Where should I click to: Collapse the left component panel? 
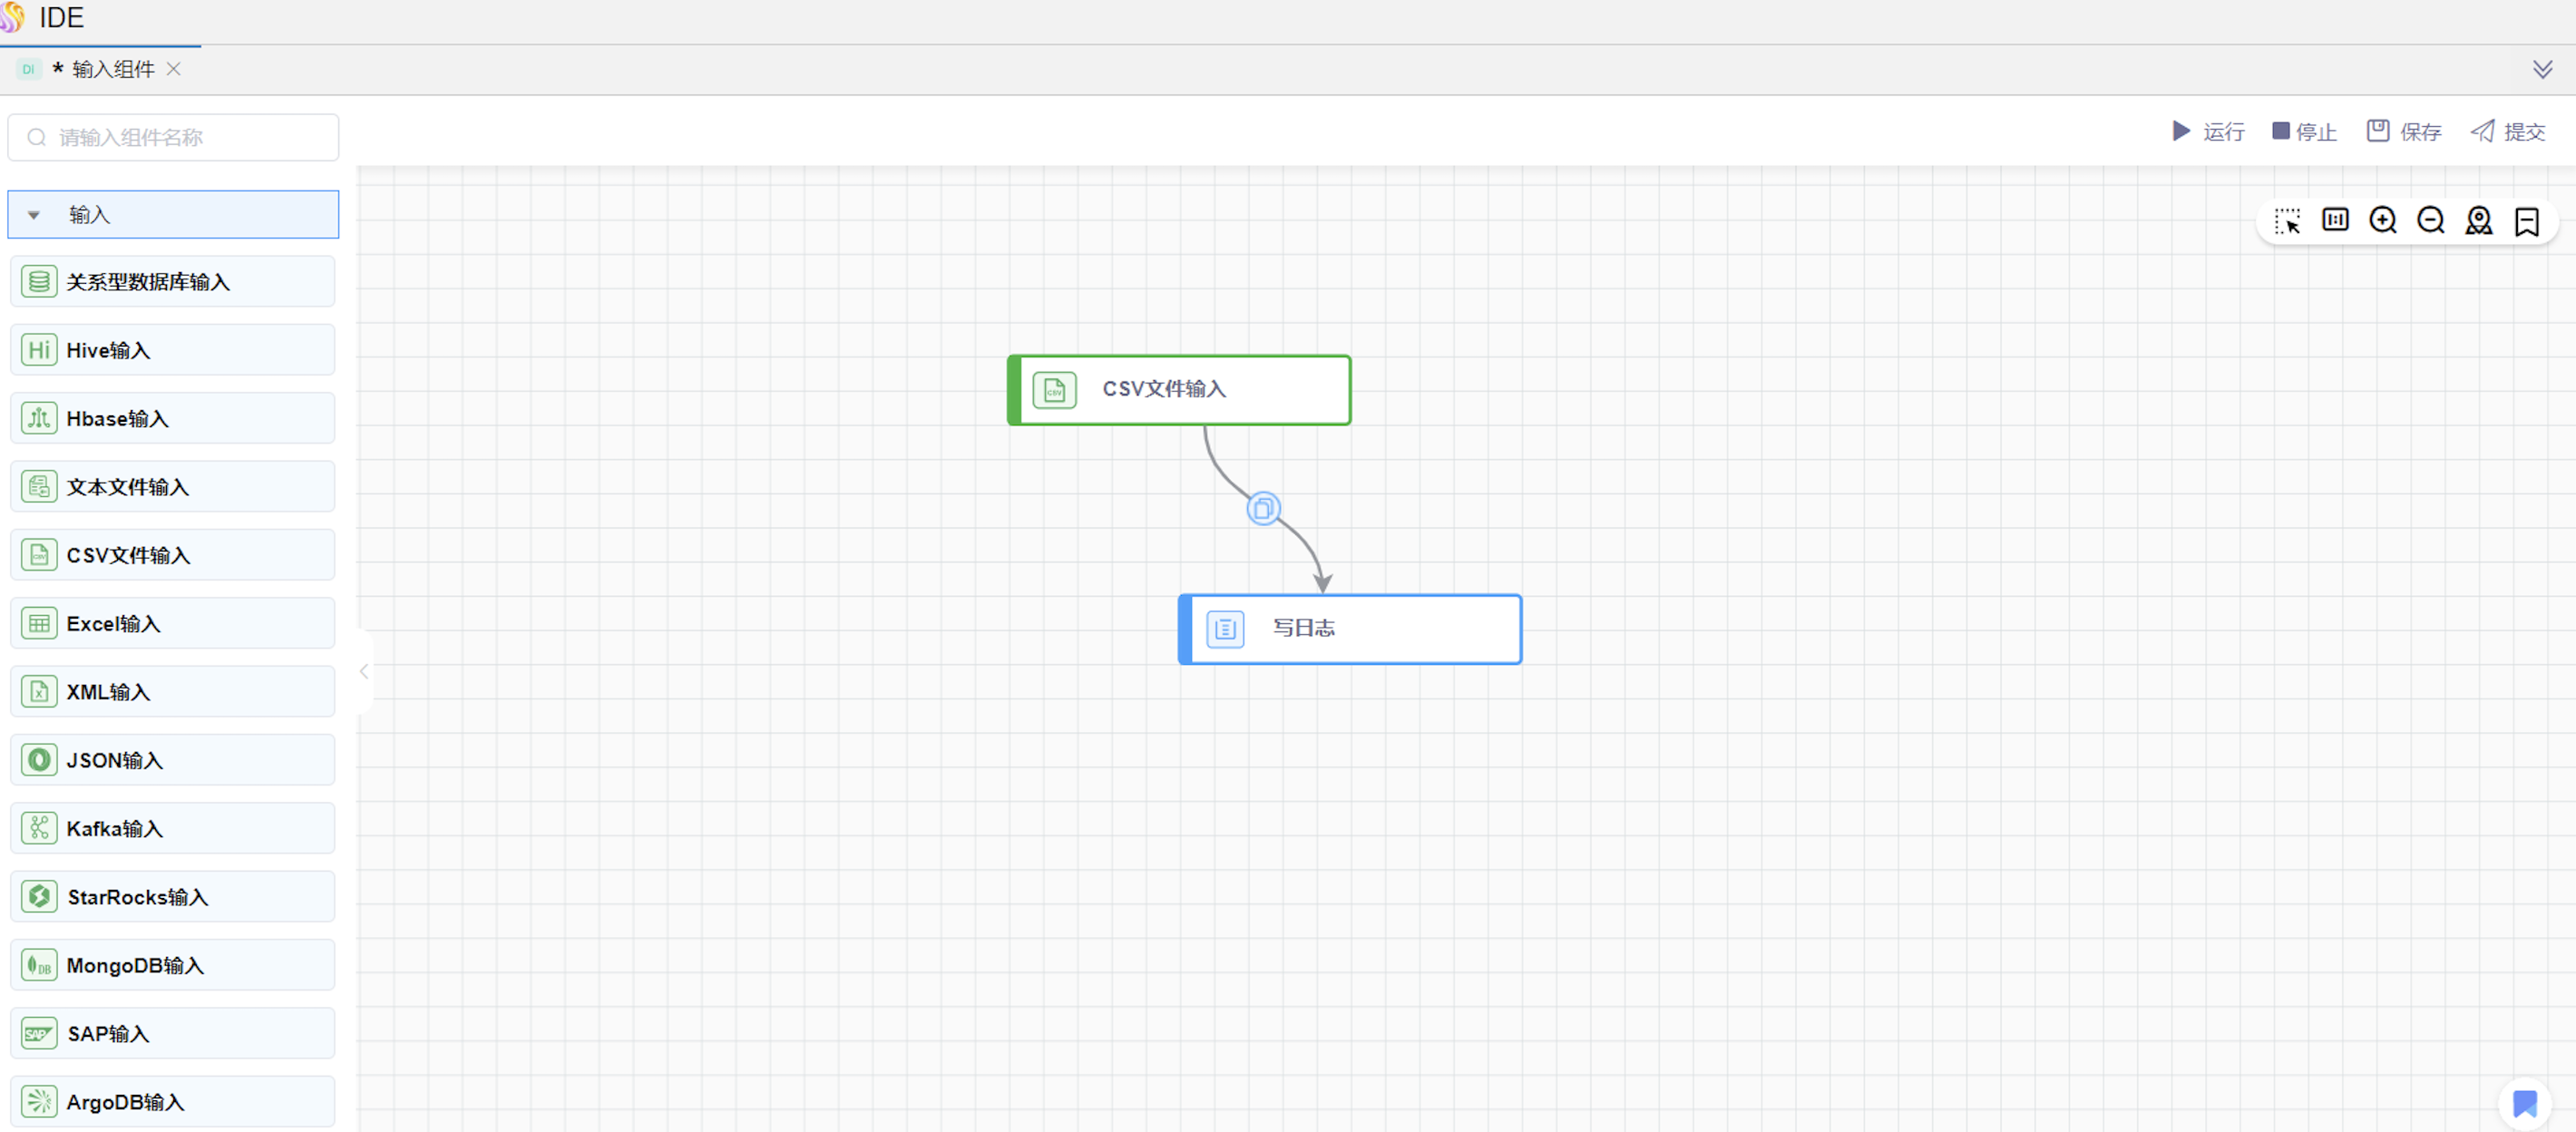(364, 672)
